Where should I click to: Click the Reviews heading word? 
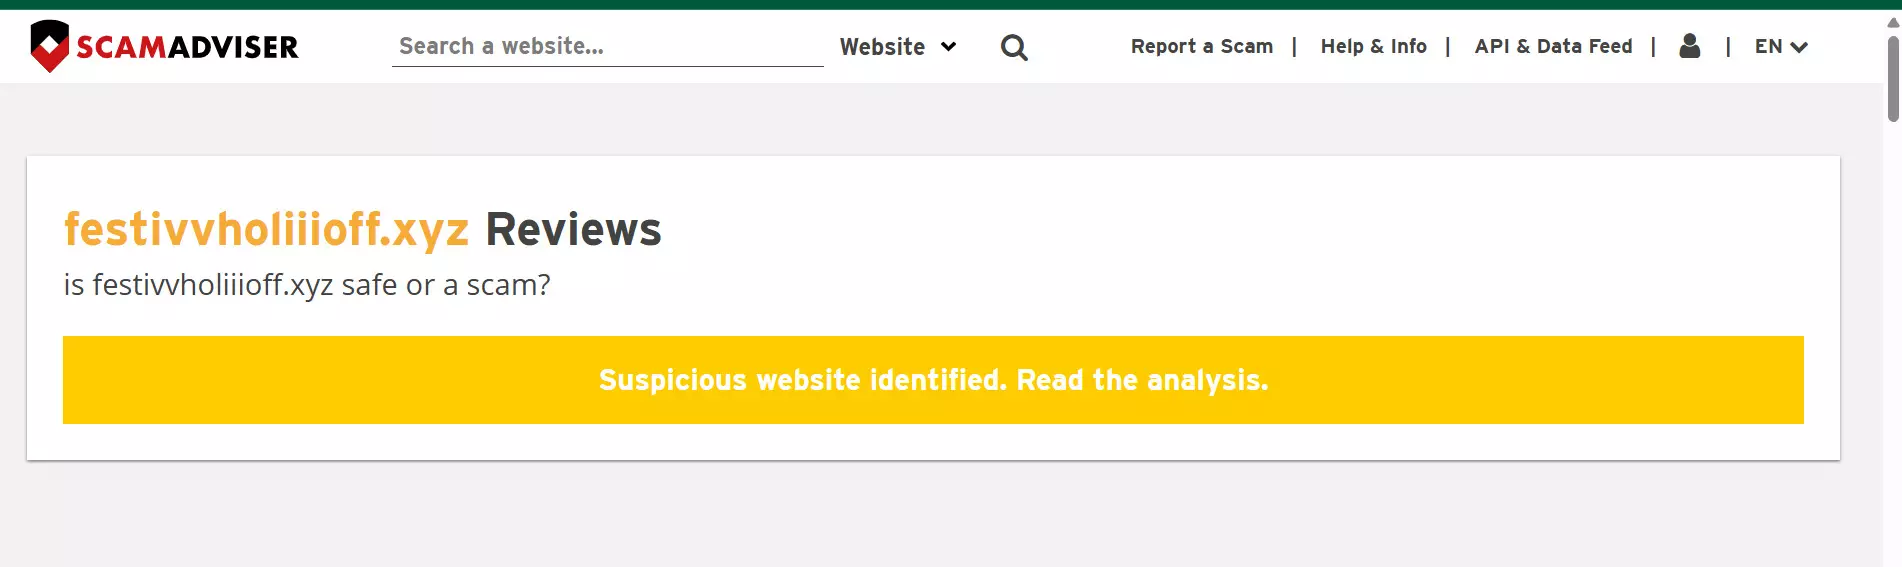(573, 229)
